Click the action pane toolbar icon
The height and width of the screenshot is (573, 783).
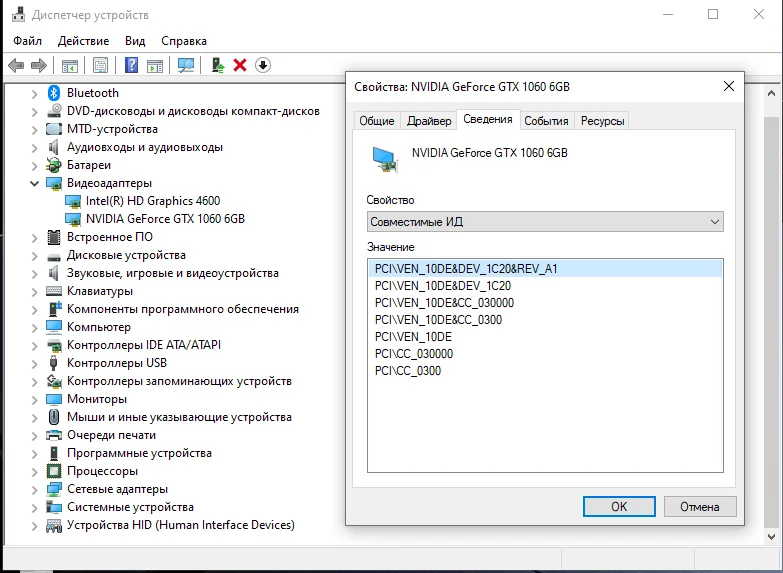point(155,65)
